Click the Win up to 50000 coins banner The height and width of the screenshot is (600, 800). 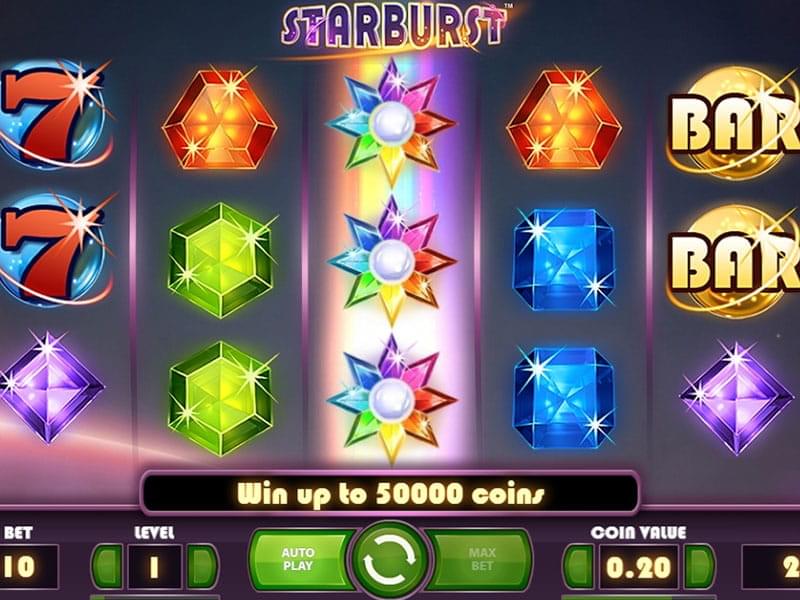point(390,493)
